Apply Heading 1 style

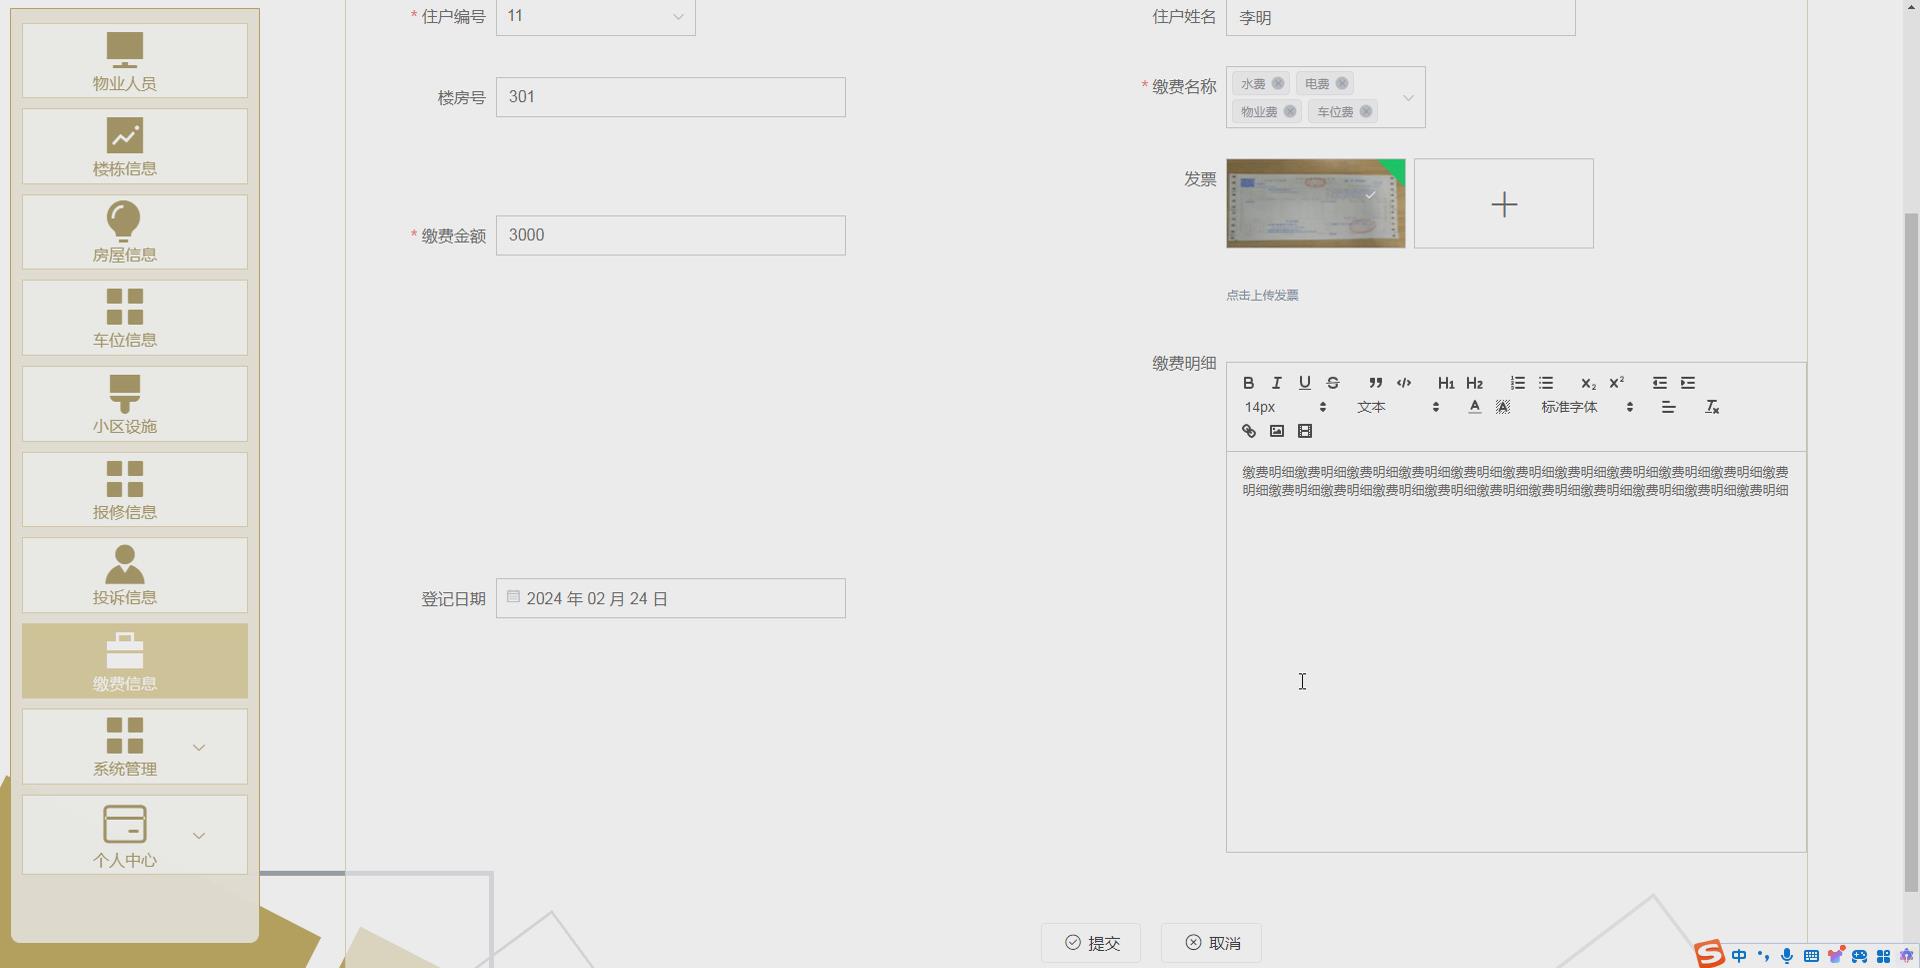1446,383
